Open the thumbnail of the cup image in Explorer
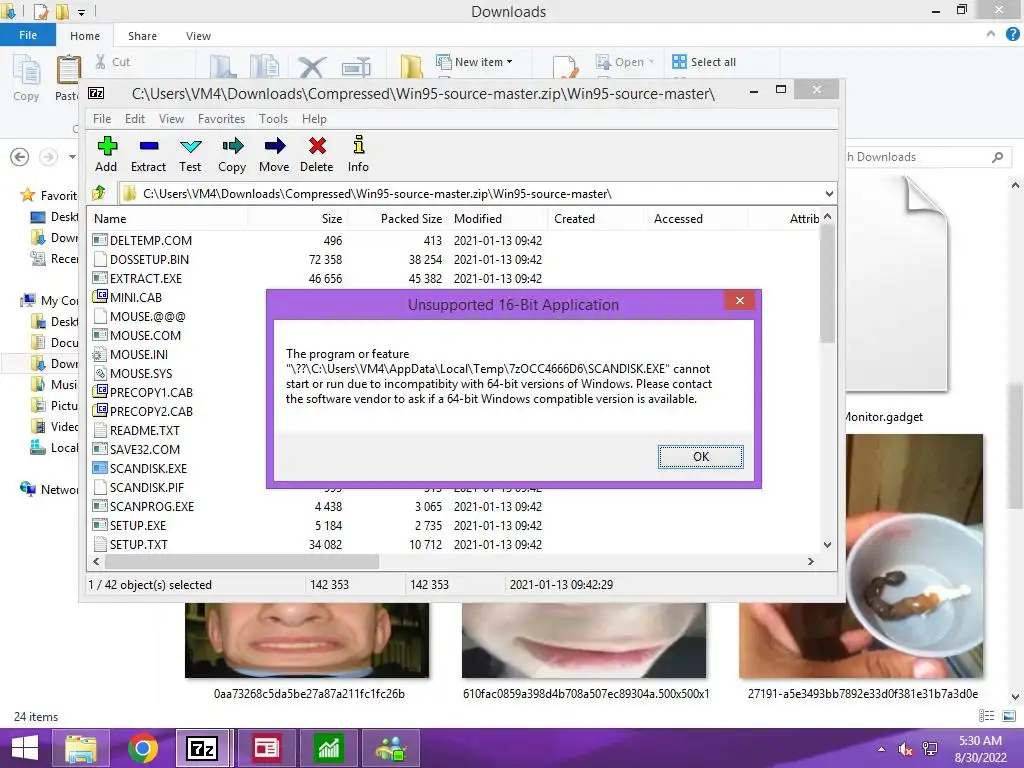Image resolution: width=1024 pixels, height=768 pixels. tap(915, 556)
